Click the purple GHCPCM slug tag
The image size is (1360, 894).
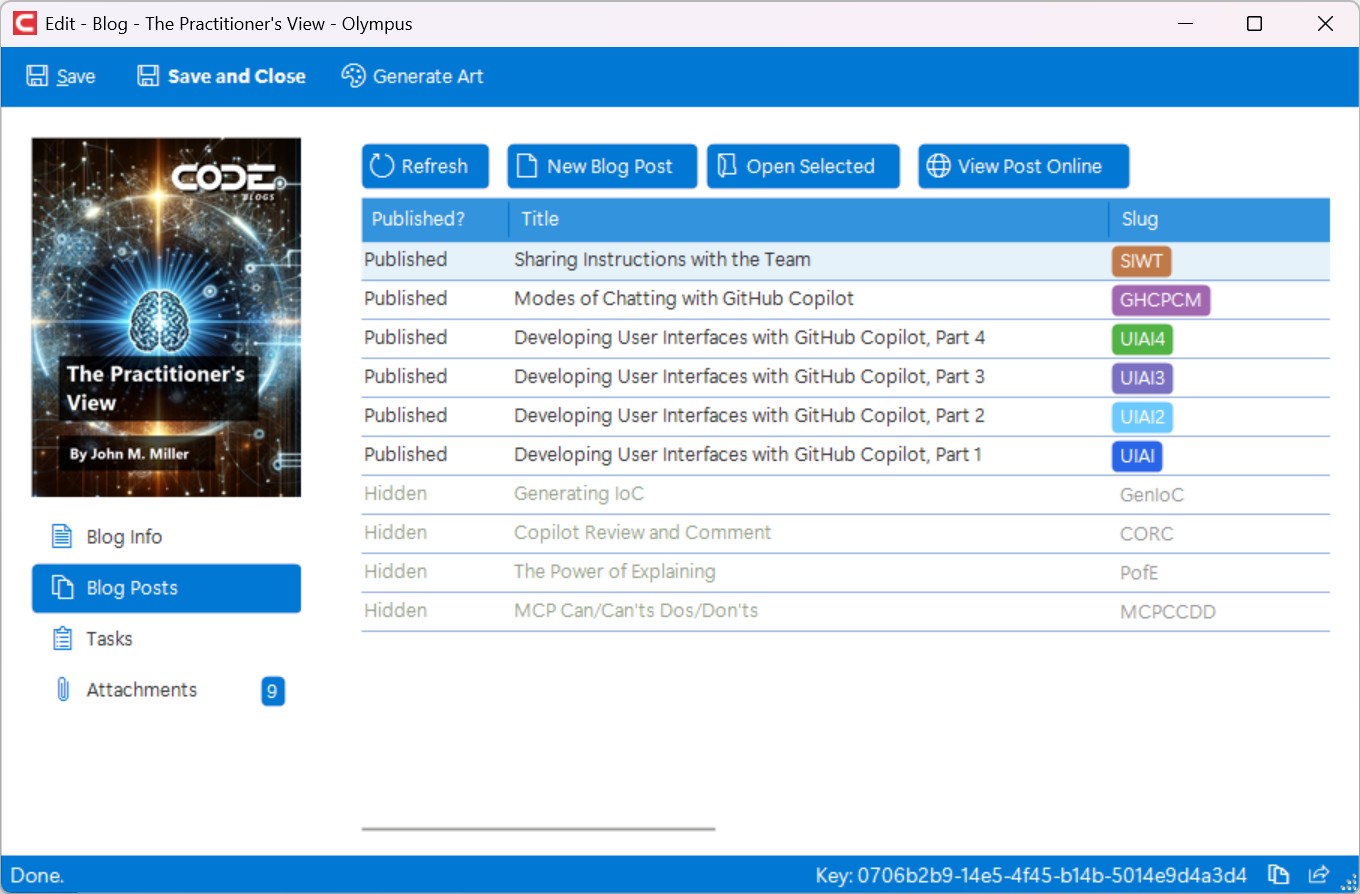pos(1160,300)
